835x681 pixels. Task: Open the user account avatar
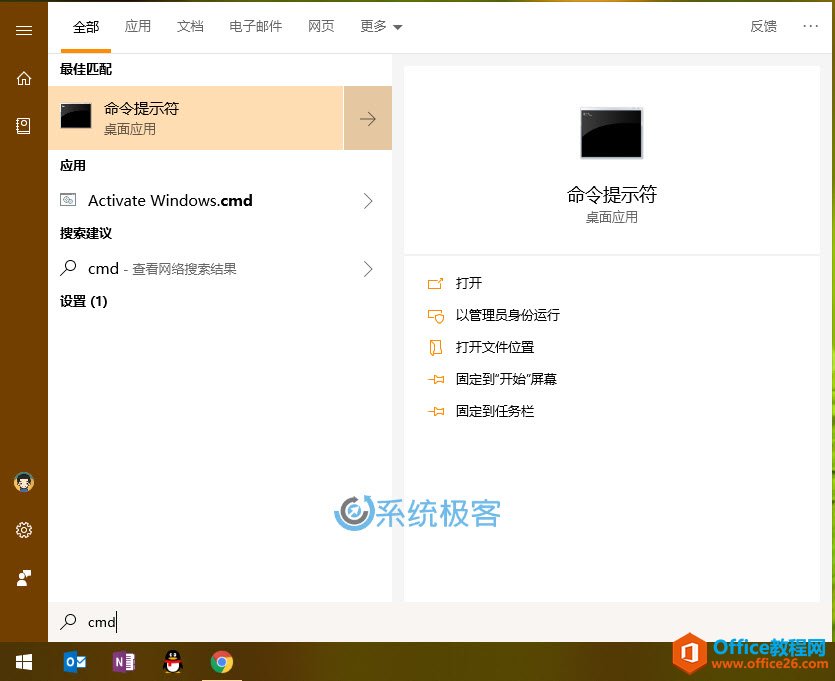point(24,482)
